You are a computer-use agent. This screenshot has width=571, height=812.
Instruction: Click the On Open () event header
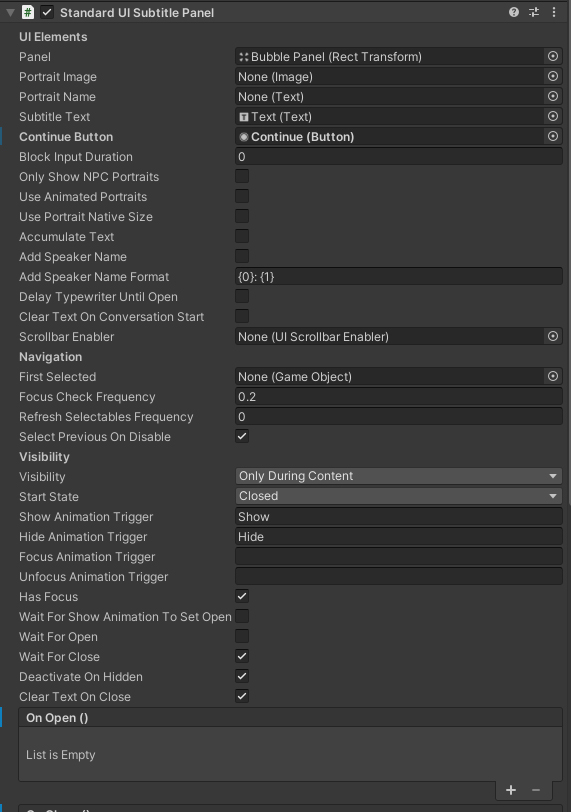[290, 718]
